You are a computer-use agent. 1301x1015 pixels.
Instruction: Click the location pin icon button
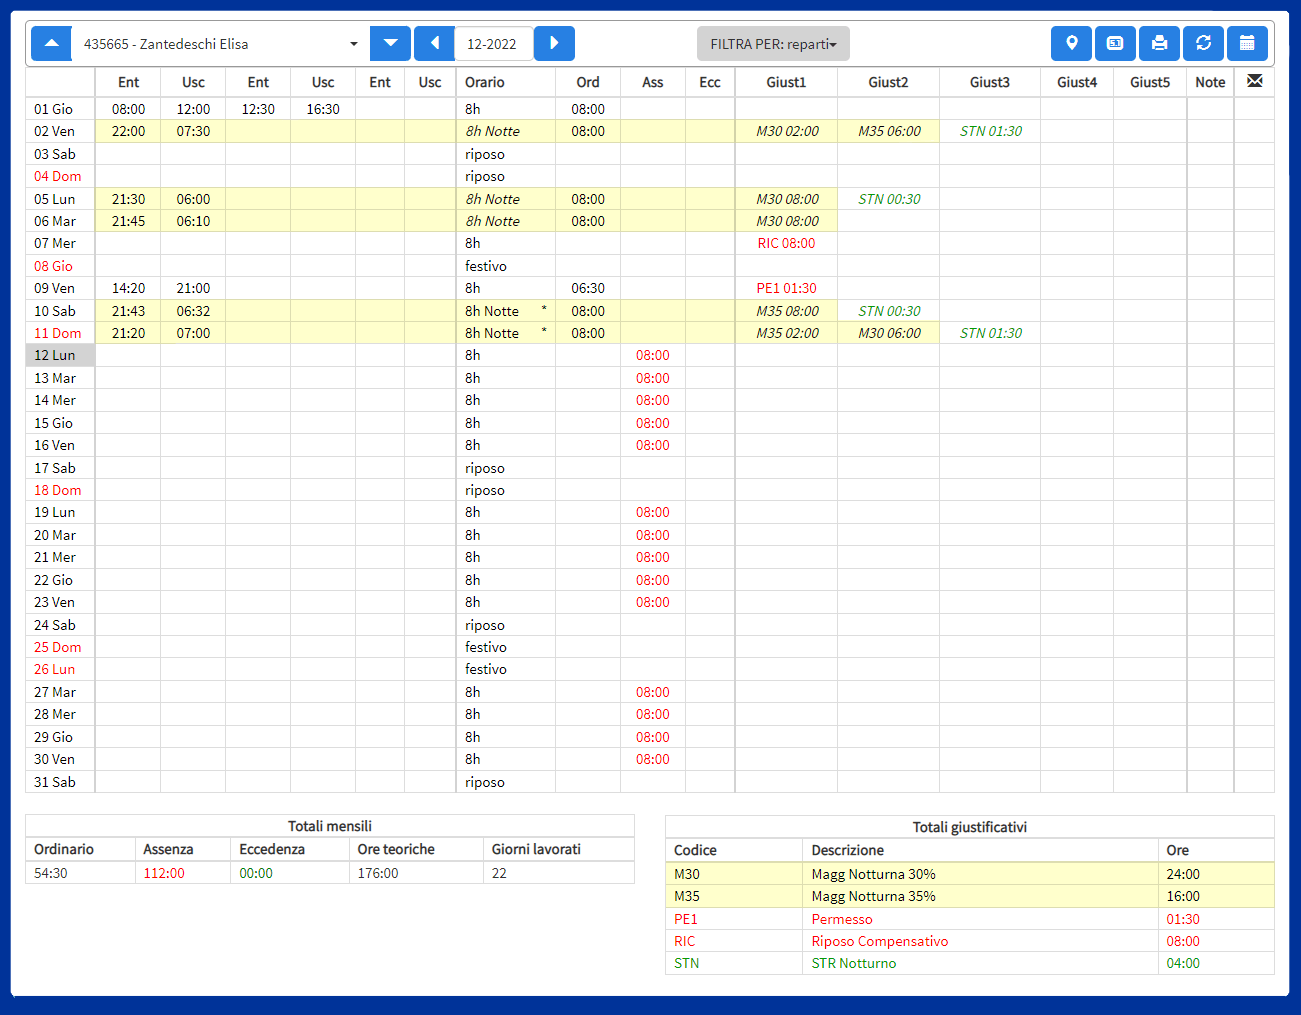[x=1071, y=44]
